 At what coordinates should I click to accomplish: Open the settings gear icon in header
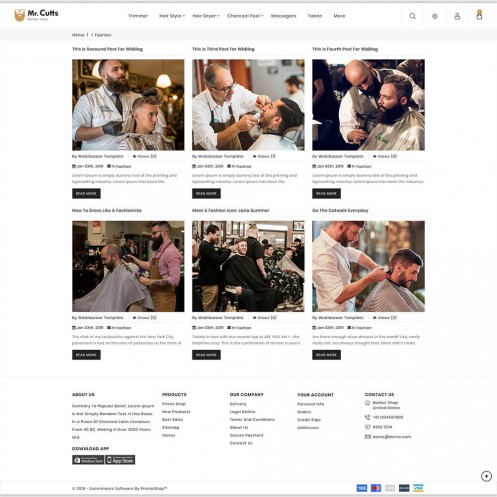tap(435, 16)
